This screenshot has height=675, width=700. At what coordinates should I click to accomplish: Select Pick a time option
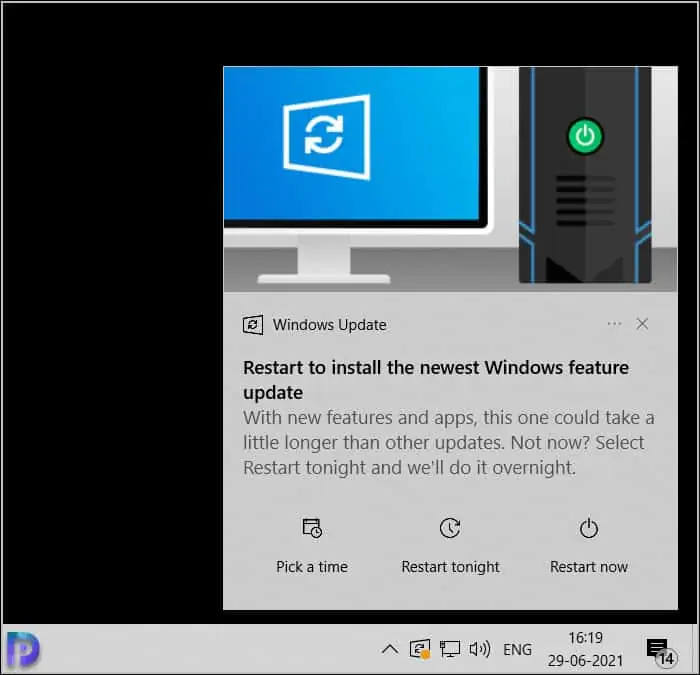click(x=312, y=546)
